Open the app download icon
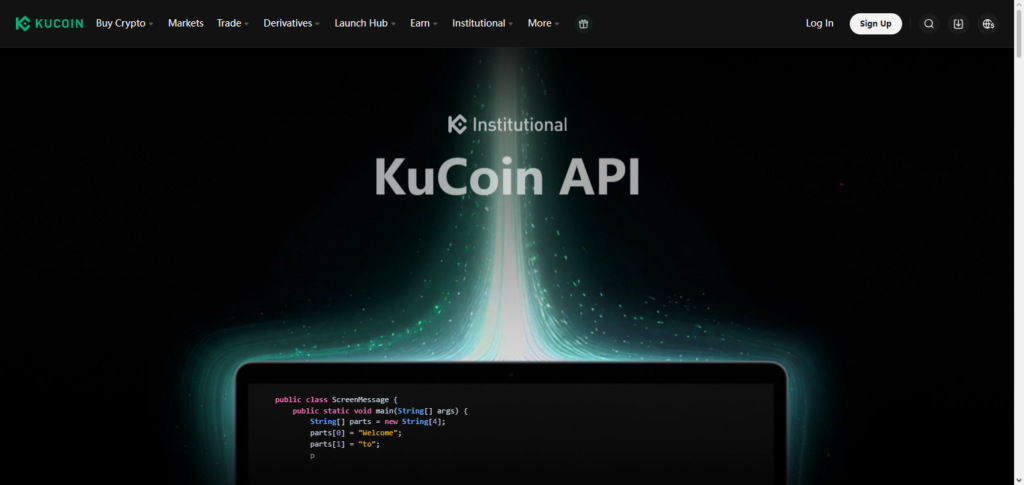The image size is (1024, 485). tap(958, 24)
